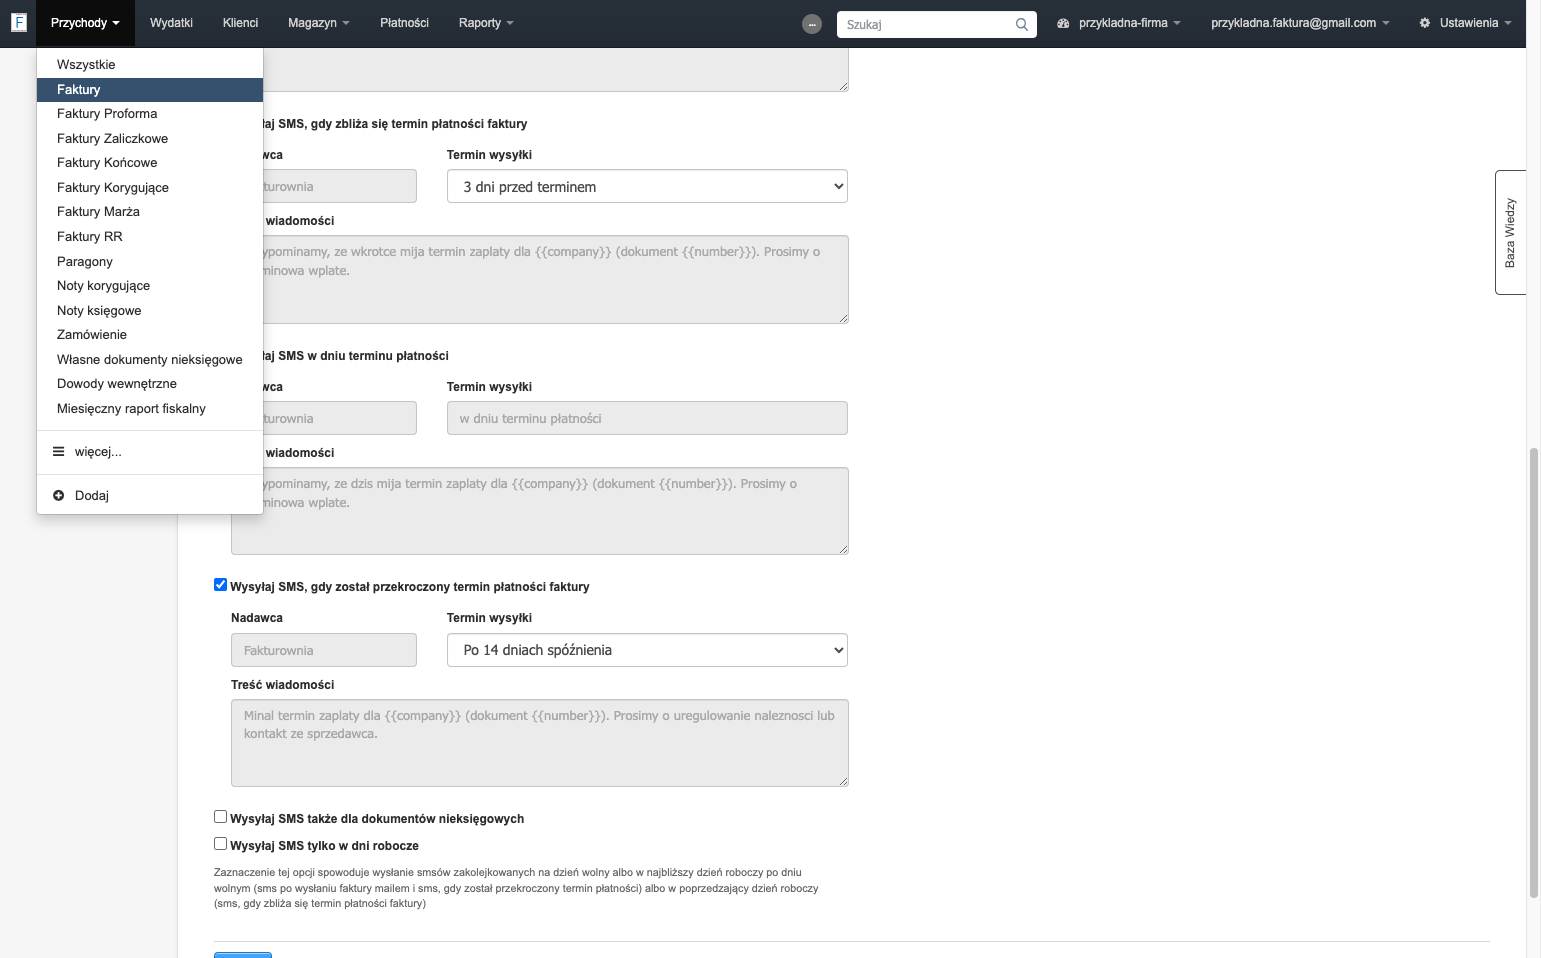Click the hamburger icon beside więcej...
The height and width of the screenshot is (958, 1541).
(59, 452)
